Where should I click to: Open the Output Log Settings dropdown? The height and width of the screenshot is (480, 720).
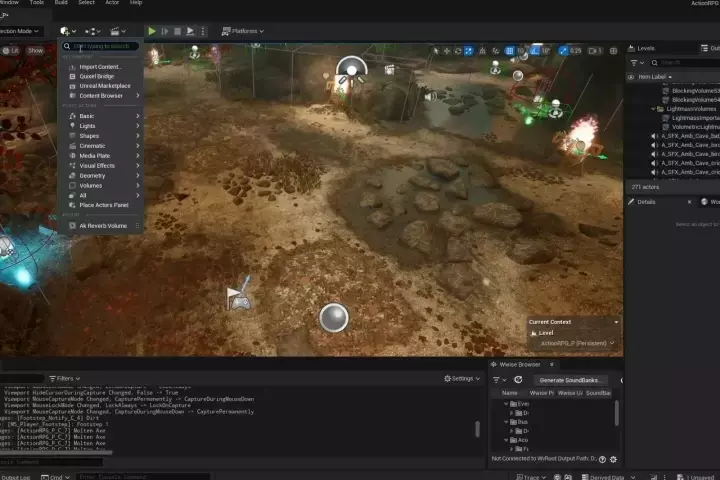(x=462, y=378)
